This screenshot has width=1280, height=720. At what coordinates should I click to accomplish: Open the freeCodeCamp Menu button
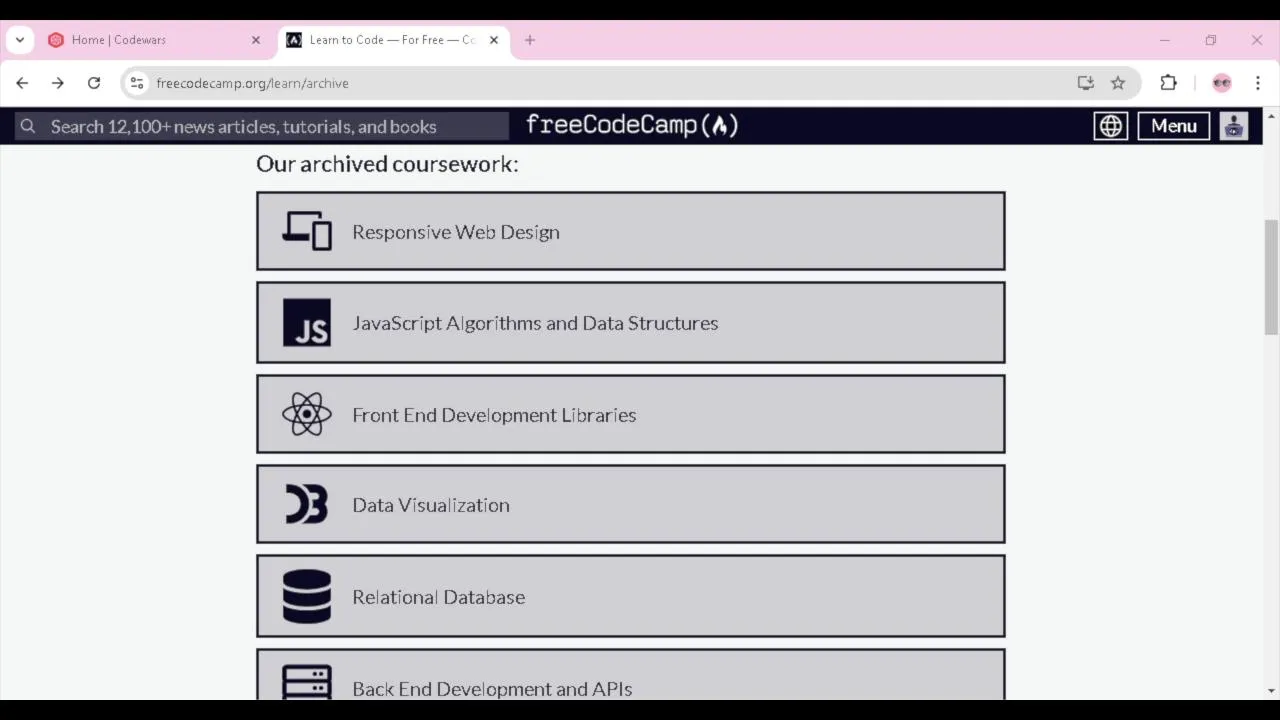[1173, 126]
